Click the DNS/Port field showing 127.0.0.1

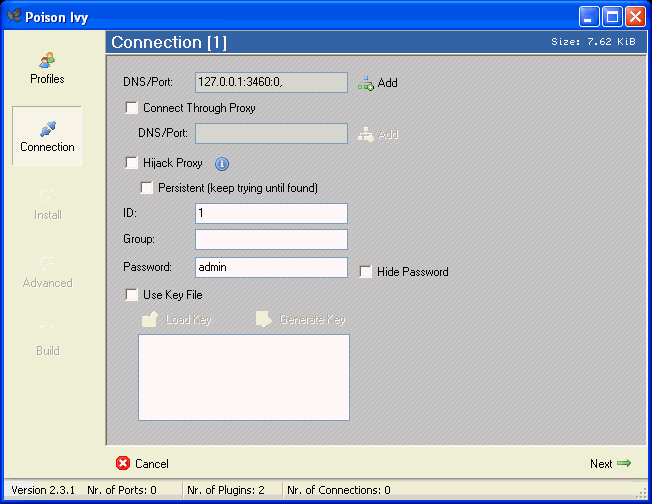click(271, 83)
